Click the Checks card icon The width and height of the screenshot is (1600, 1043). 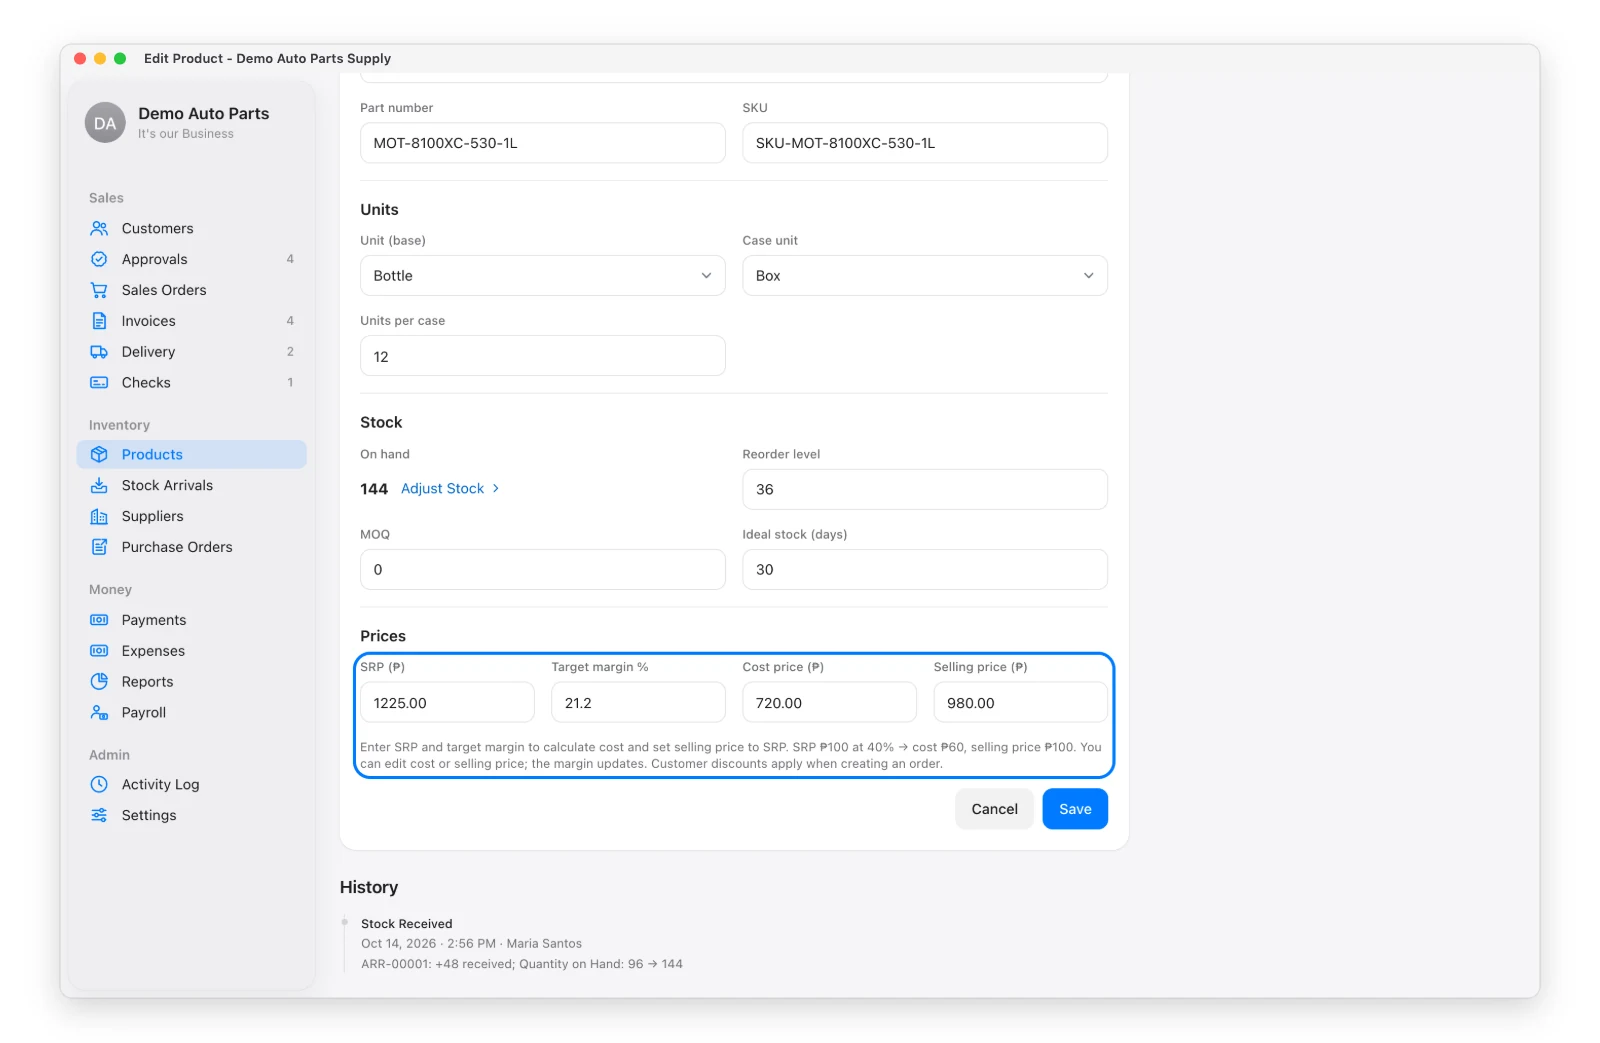click(99, 383)
